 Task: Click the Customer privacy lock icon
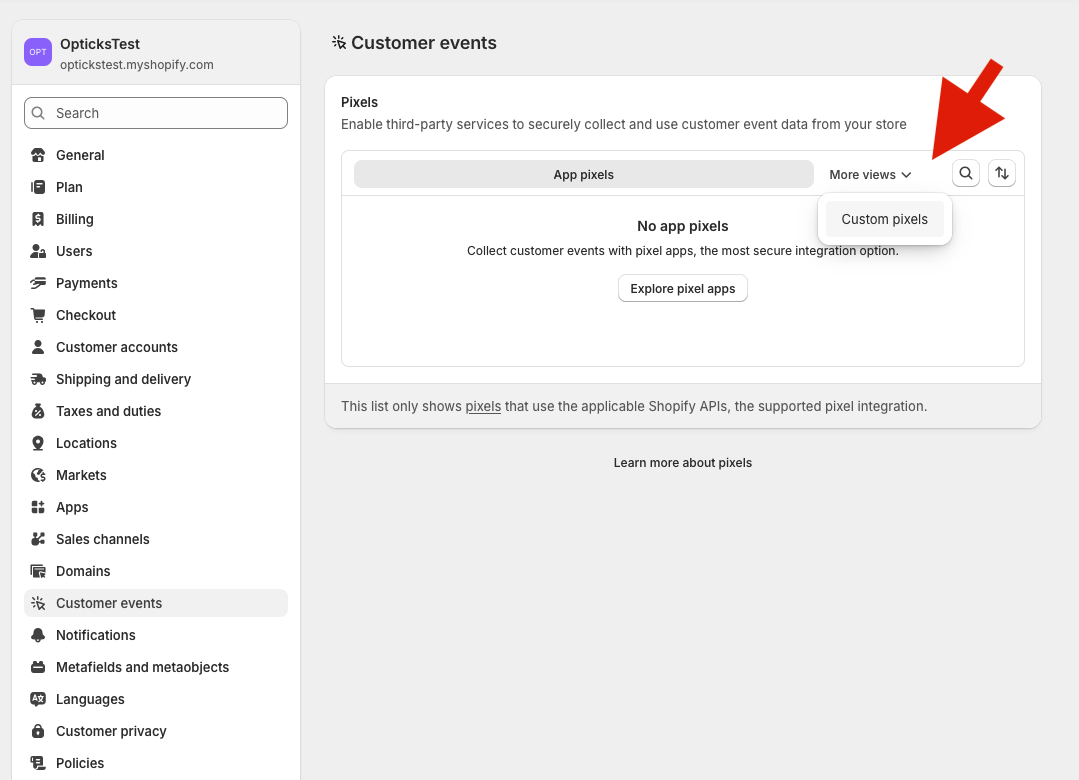(x=37, y=731)
